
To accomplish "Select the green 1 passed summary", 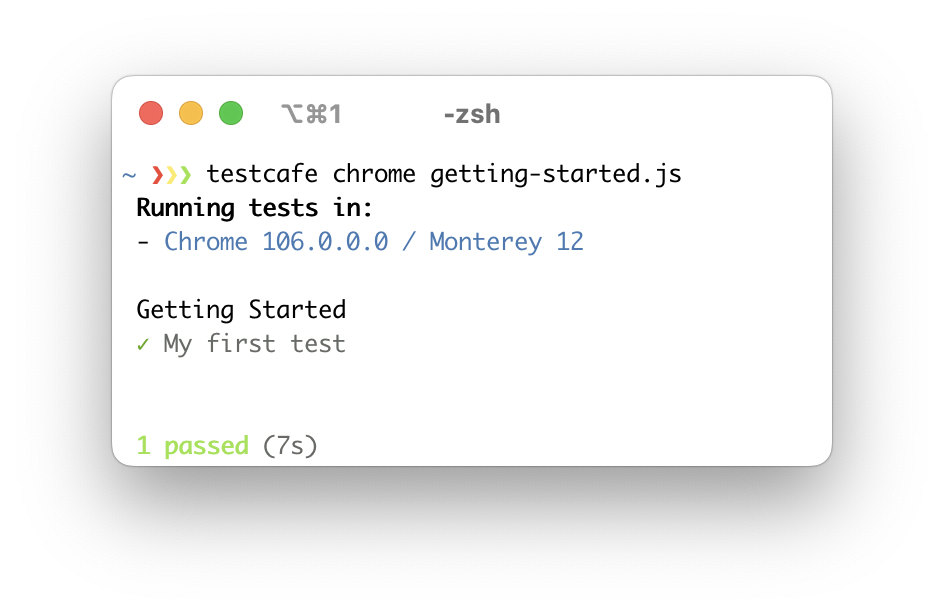I will [x=193, y=446].
